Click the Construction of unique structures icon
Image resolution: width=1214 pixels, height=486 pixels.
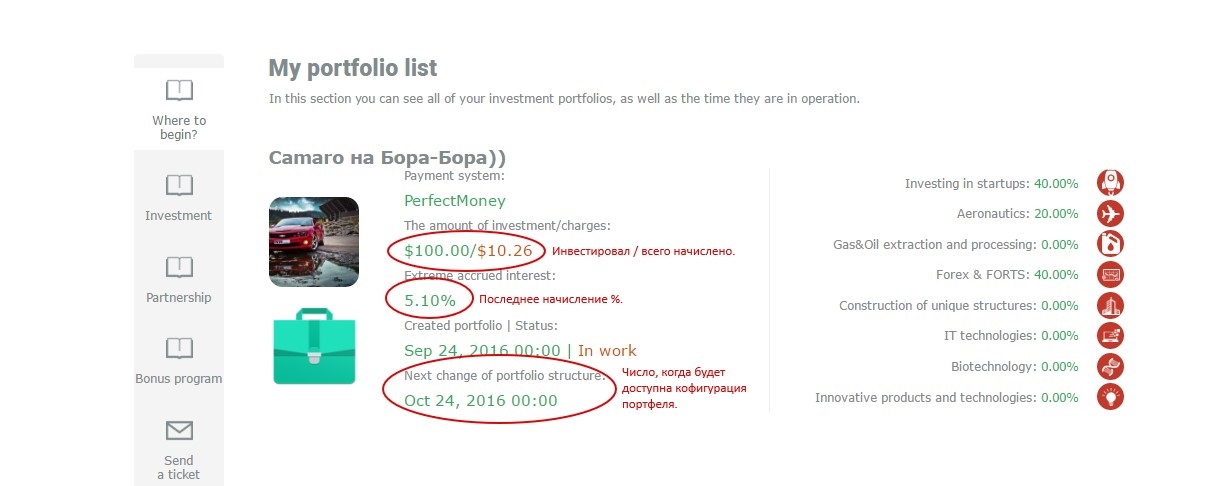(x=1110, y=305)
